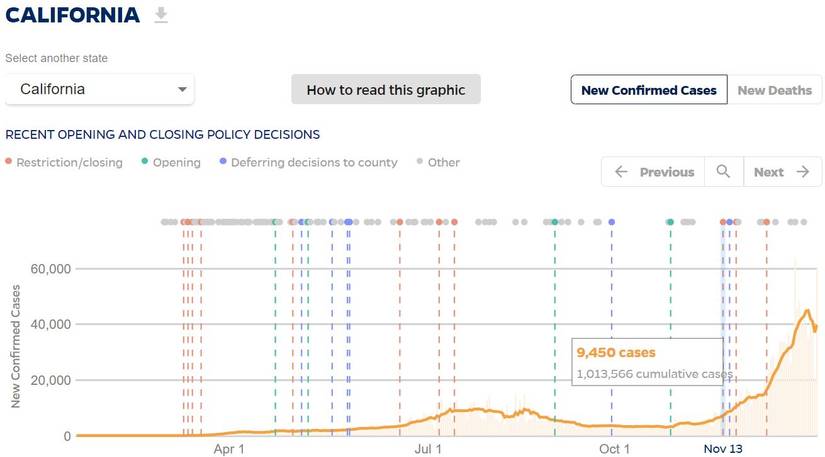This screenshot has width=825, height=457.
Task: Click the Oct 1 axis label
Action: coord(614,450)
